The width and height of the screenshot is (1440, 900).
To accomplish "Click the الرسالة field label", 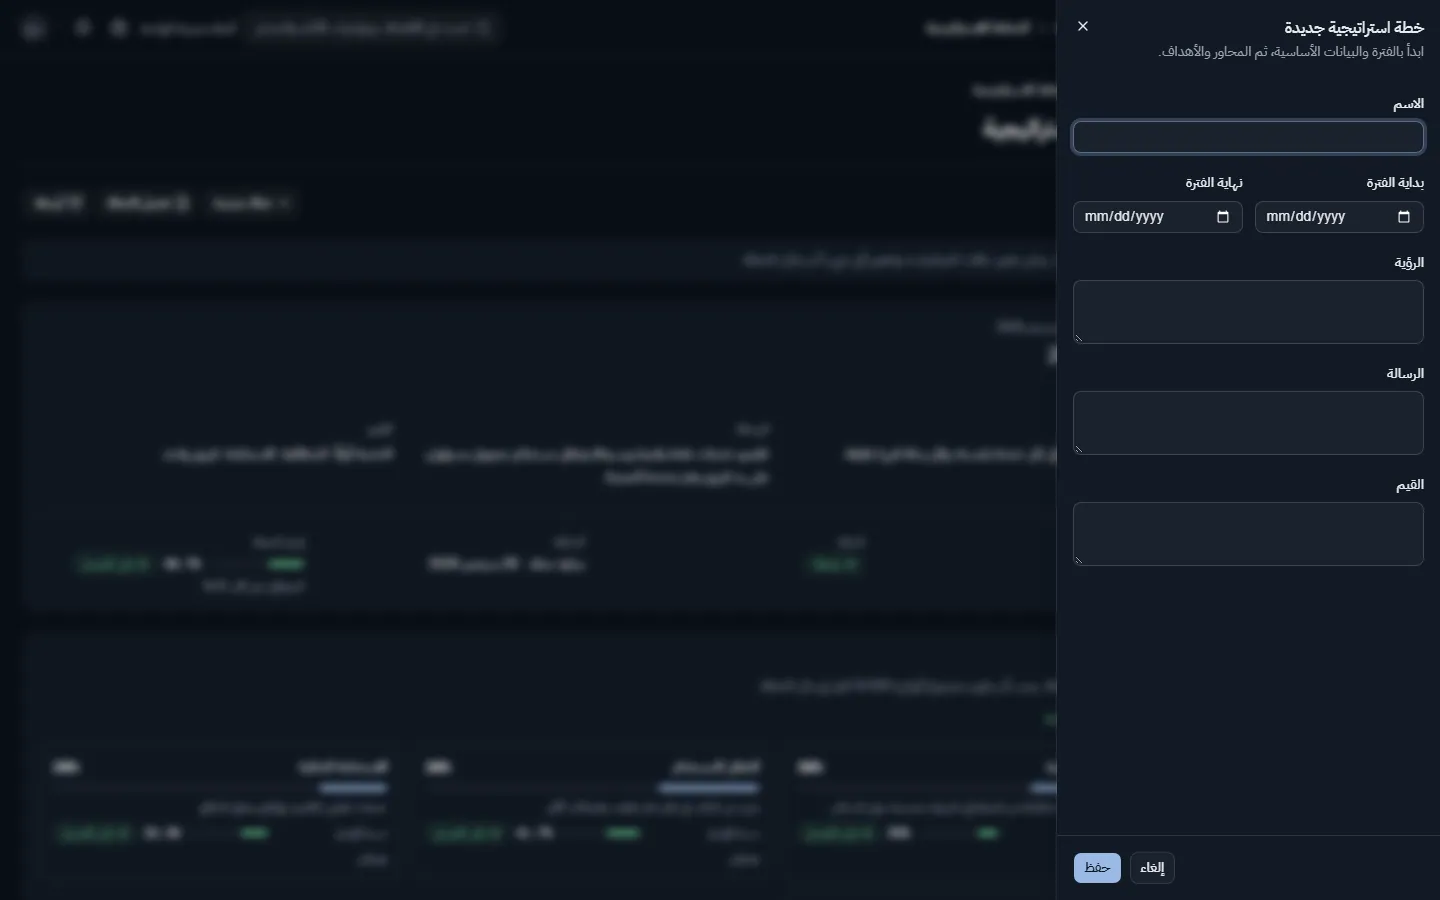I will 1405,374.
